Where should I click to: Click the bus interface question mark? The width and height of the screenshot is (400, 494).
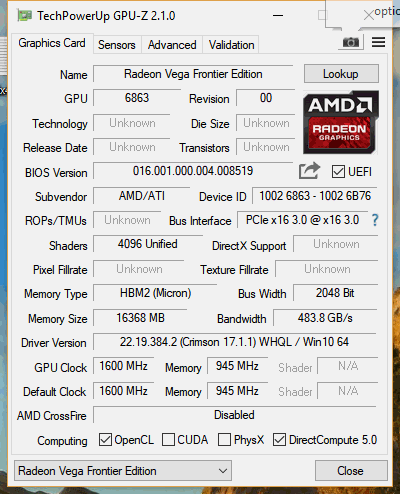tap(375, 220)
